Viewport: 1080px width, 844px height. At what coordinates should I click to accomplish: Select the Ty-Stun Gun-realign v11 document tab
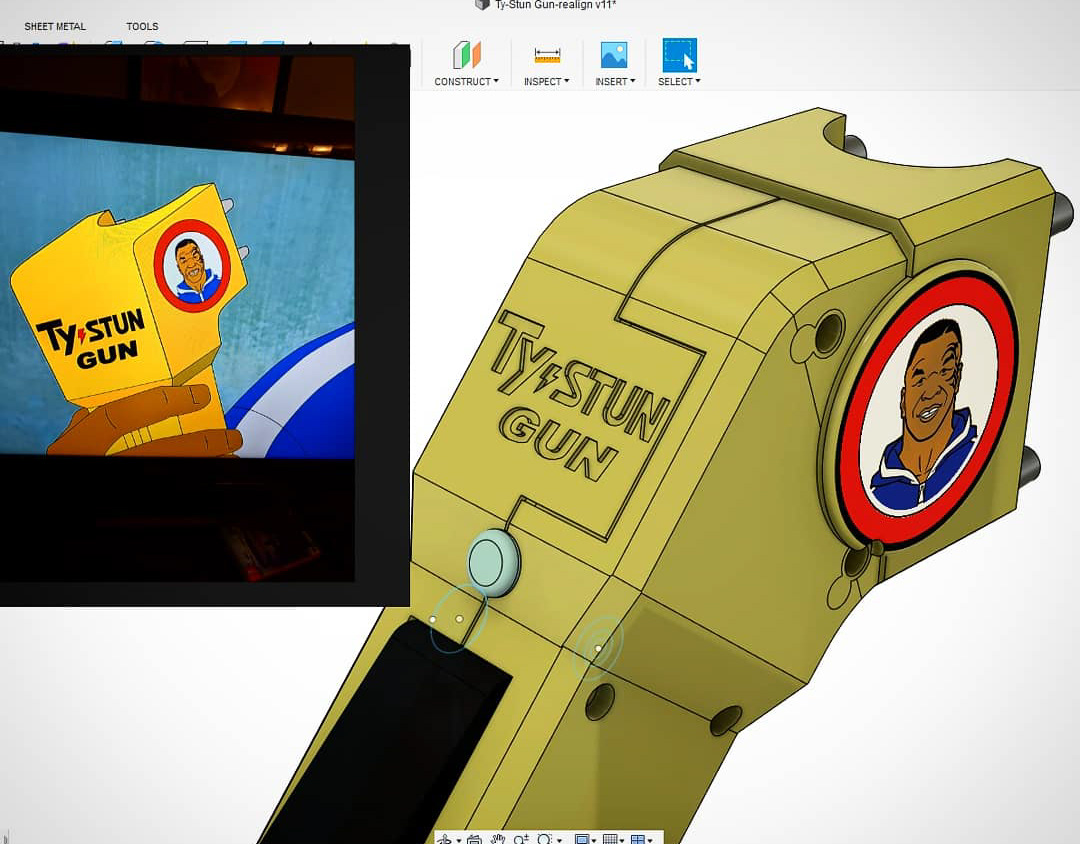coord(546,5)
